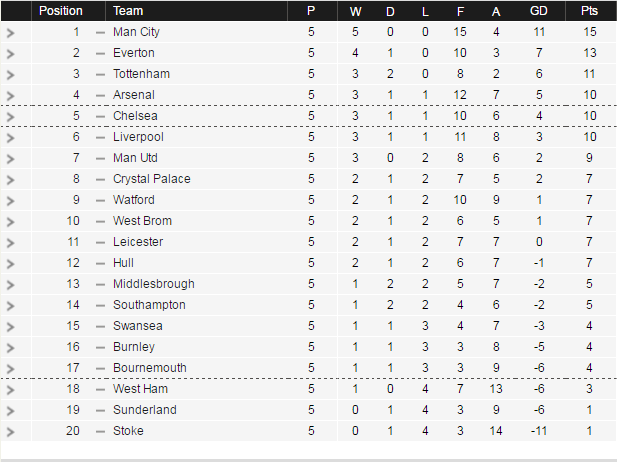Screen dimensions: 617x462
Task: Click the GD column header
Action: [539, 11]
